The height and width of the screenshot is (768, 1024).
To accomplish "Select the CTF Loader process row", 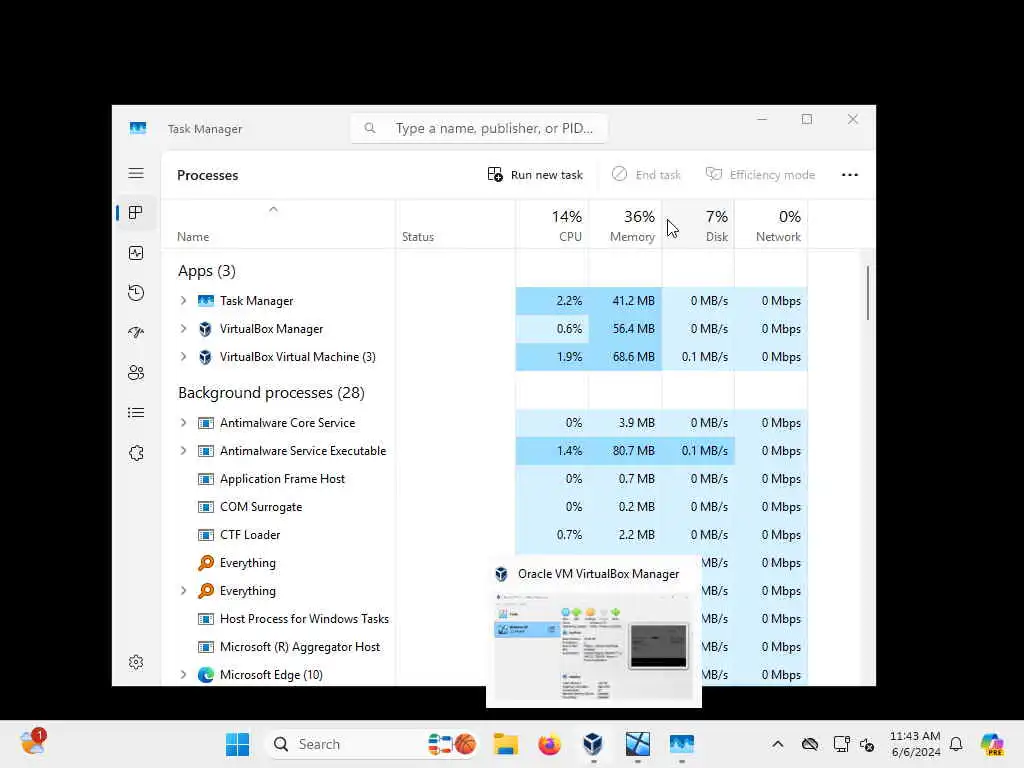I will pos(485,535).
